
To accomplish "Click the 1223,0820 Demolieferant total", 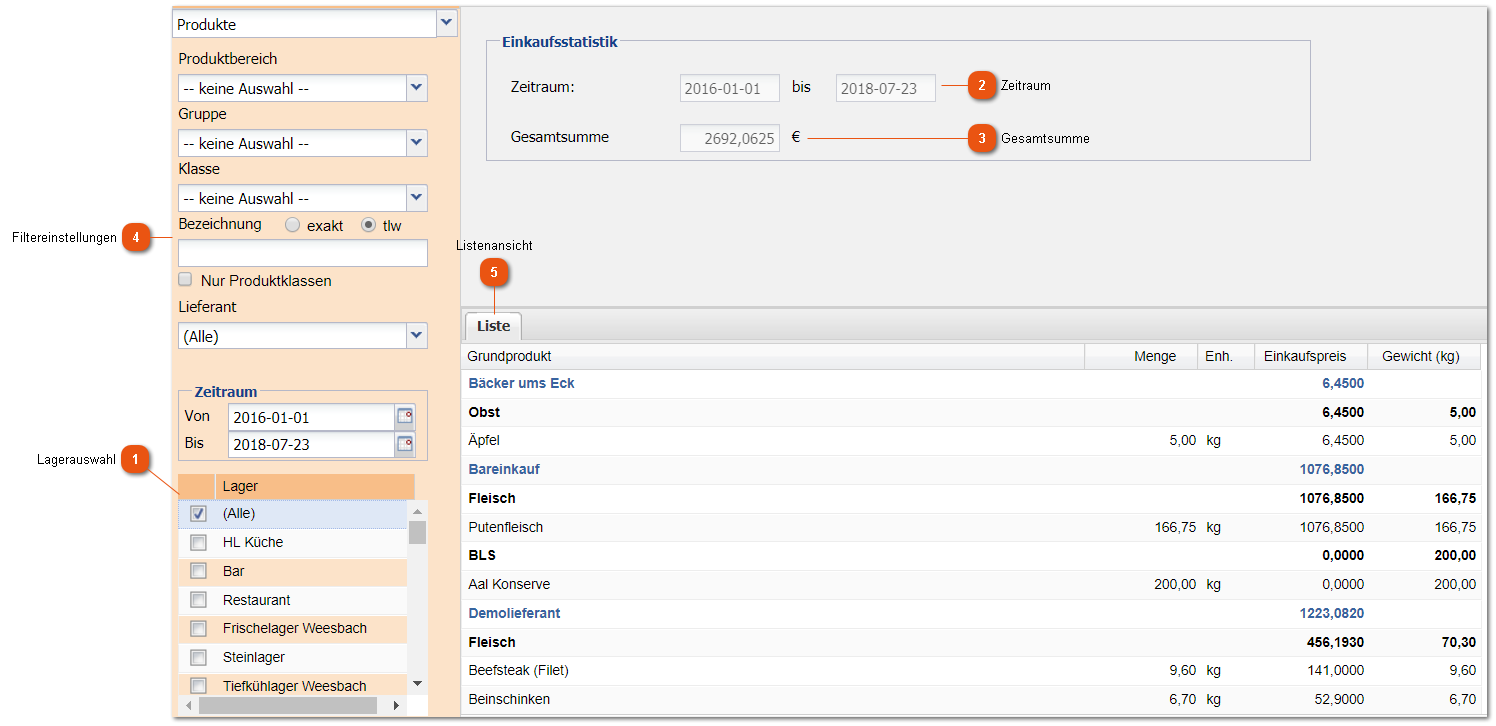I will pyautogui.click(x=1332, y=613).
